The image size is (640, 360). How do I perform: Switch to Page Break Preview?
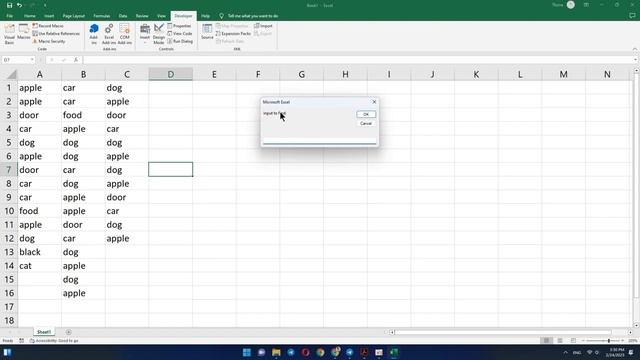573,340
